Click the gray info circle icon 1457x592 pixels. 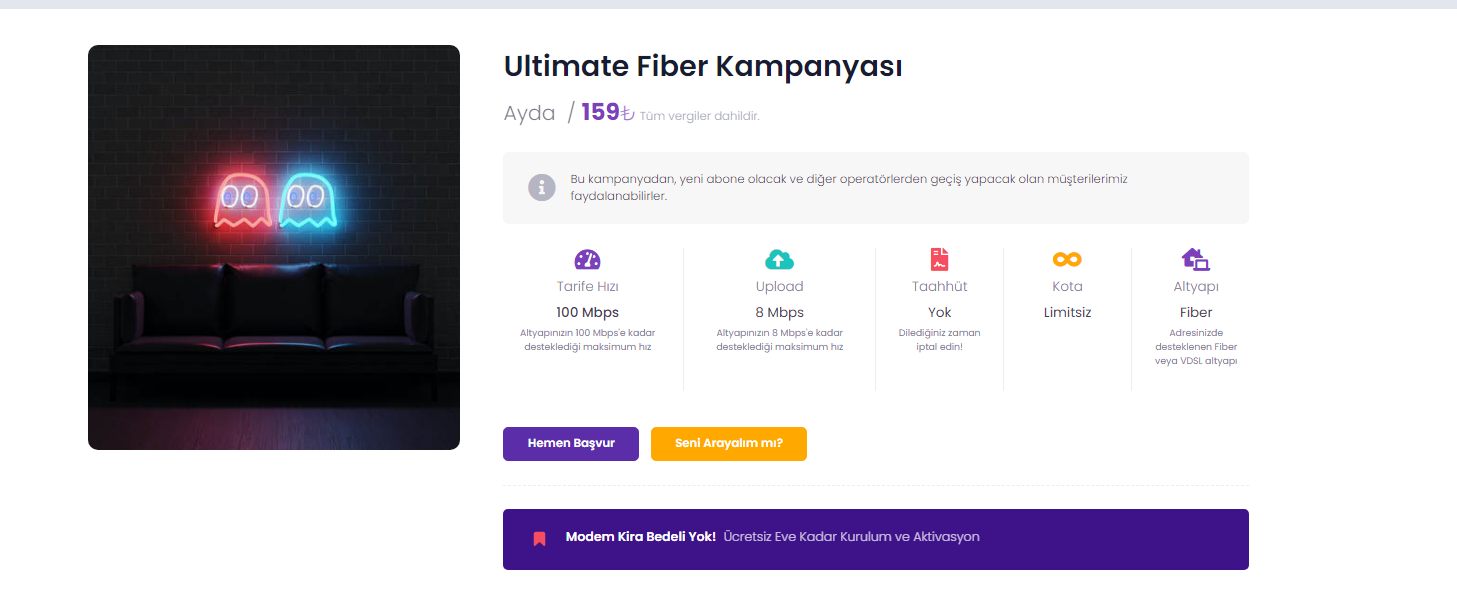541,187
